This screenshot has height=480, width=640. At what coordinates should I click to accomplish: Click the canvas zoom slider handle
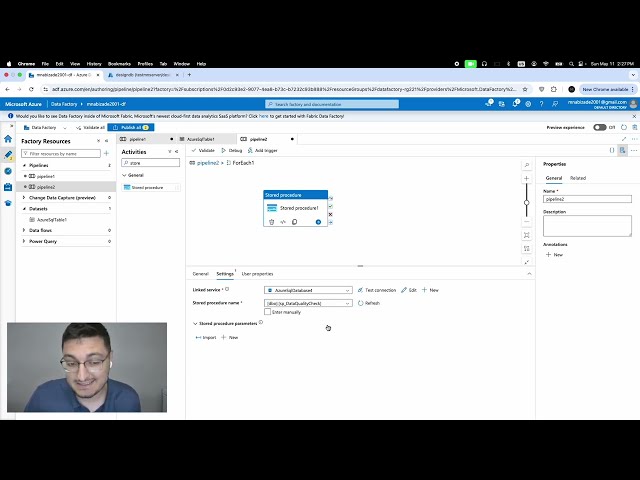(x=527, y=202)
